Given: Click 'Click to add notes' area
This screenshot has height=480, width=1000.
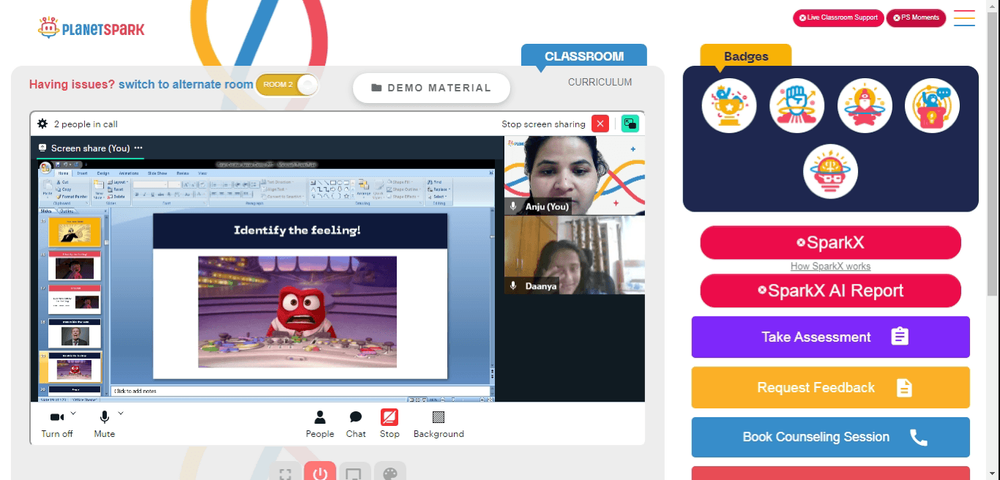Looking at the screenshot, I should click(300, 391).
